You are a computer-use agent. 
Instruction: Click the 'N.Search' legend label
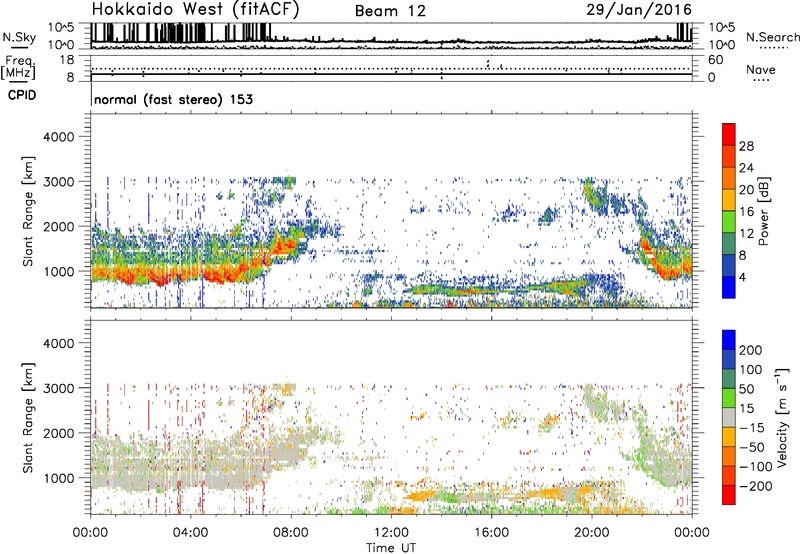pos(772,37)
